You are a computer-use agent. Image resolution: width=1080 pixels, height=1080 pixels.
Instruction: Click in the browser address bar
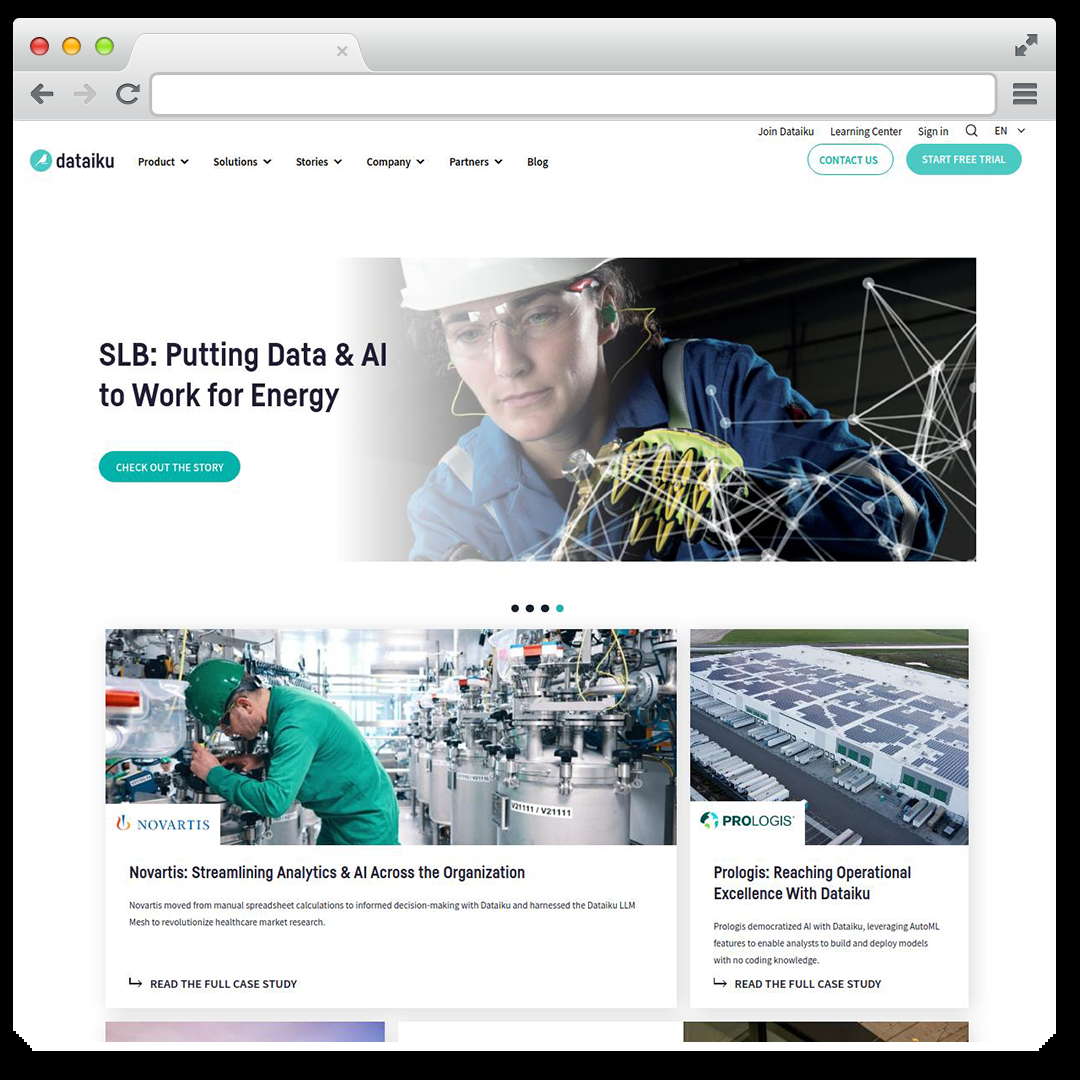coord(573,94)
